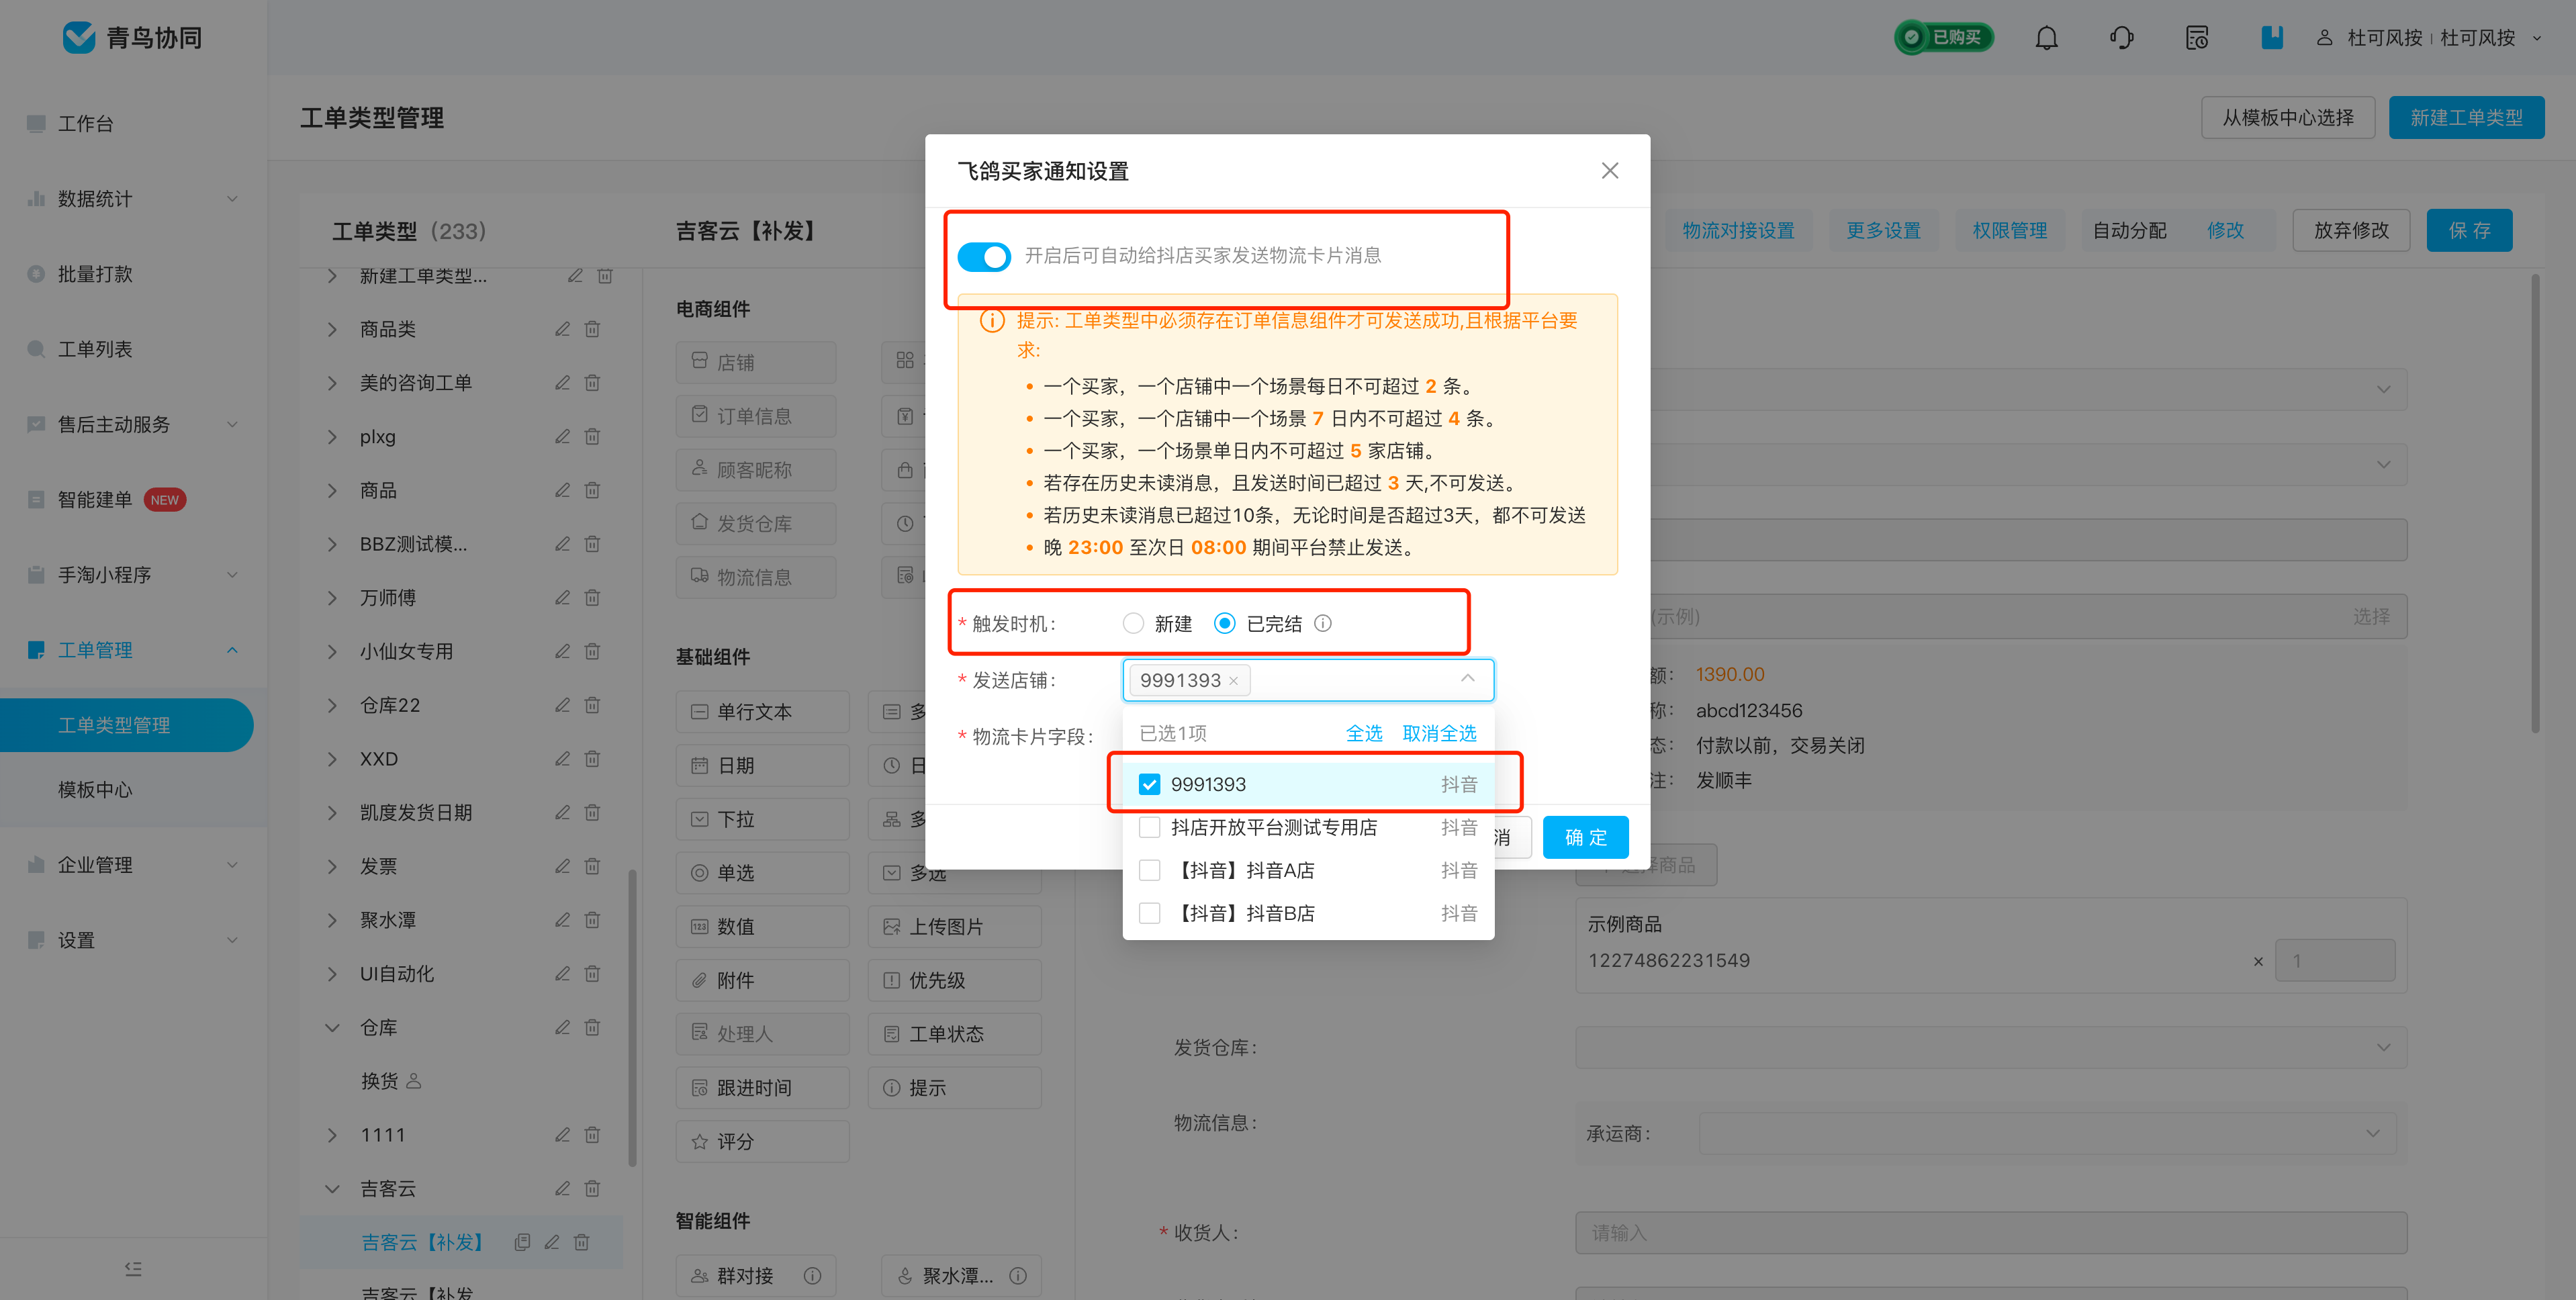This screenshot has width=2576, height=1300.
Task: Delete the 商品类 work order type
Action: pyautogui.click(x=592, y=329)
